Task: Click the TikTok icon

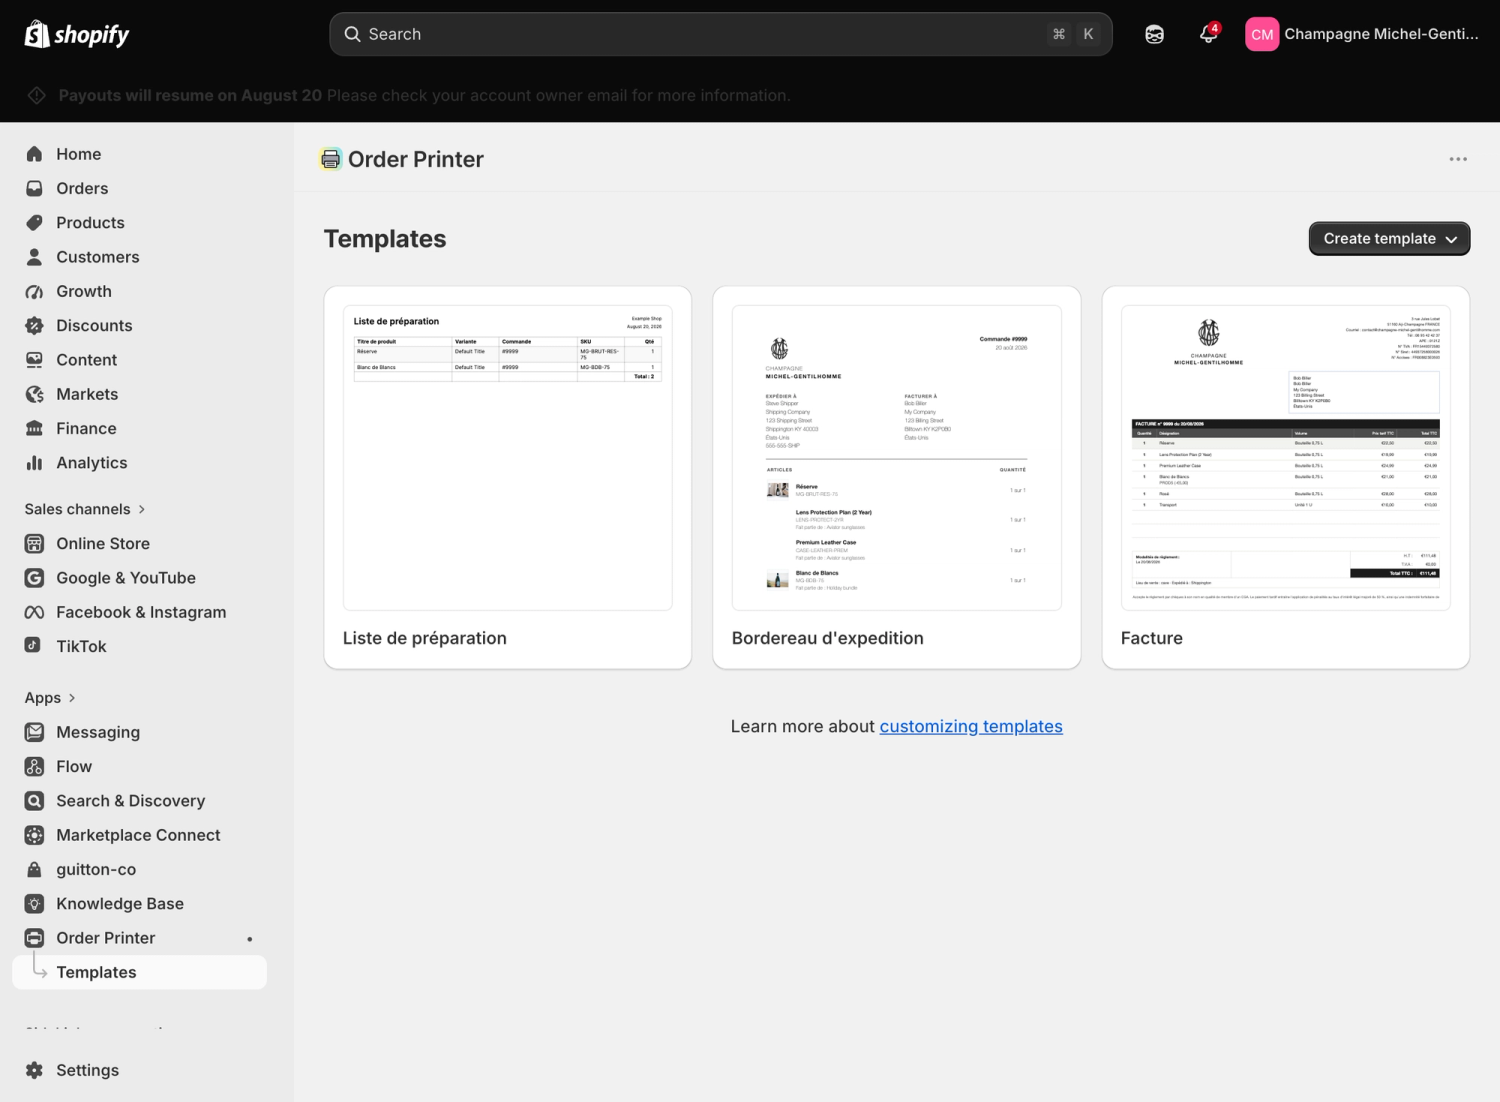Action: point(34,646)
